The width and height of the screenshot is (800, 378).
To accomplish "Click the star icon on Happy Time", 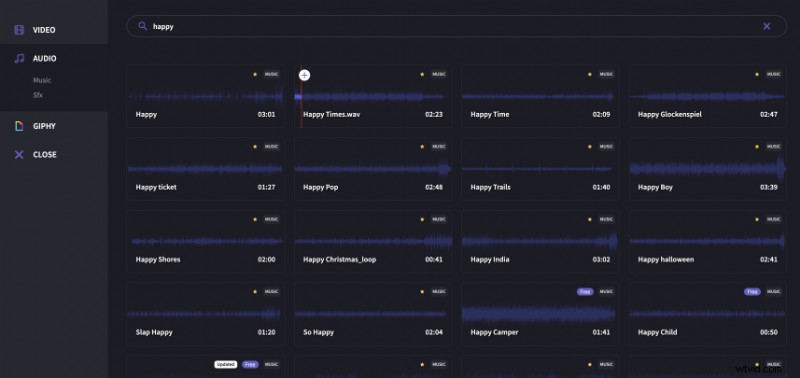I will point(589,74).
